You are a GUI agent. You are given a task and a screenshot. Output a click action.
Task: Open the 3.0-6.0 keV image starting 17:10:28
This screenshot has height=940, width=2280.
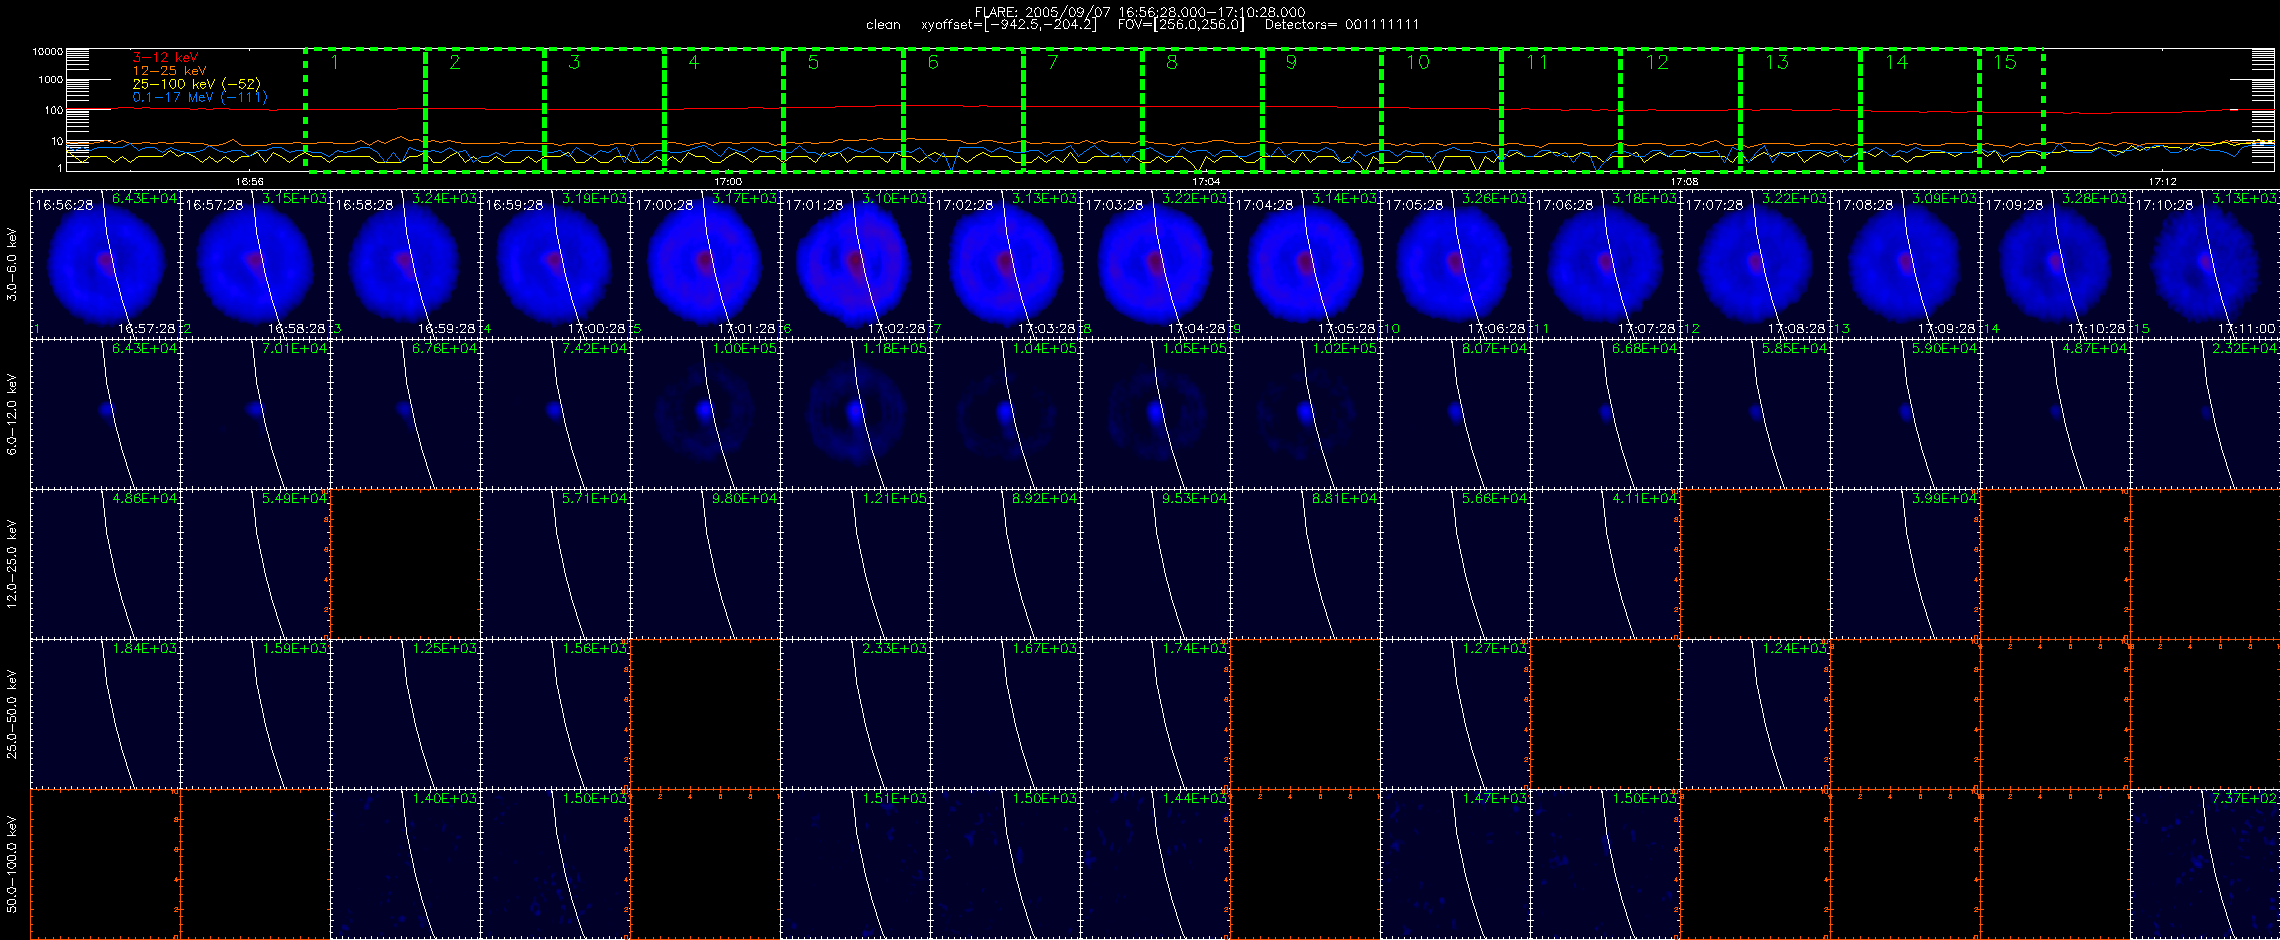pos(2205,264)
